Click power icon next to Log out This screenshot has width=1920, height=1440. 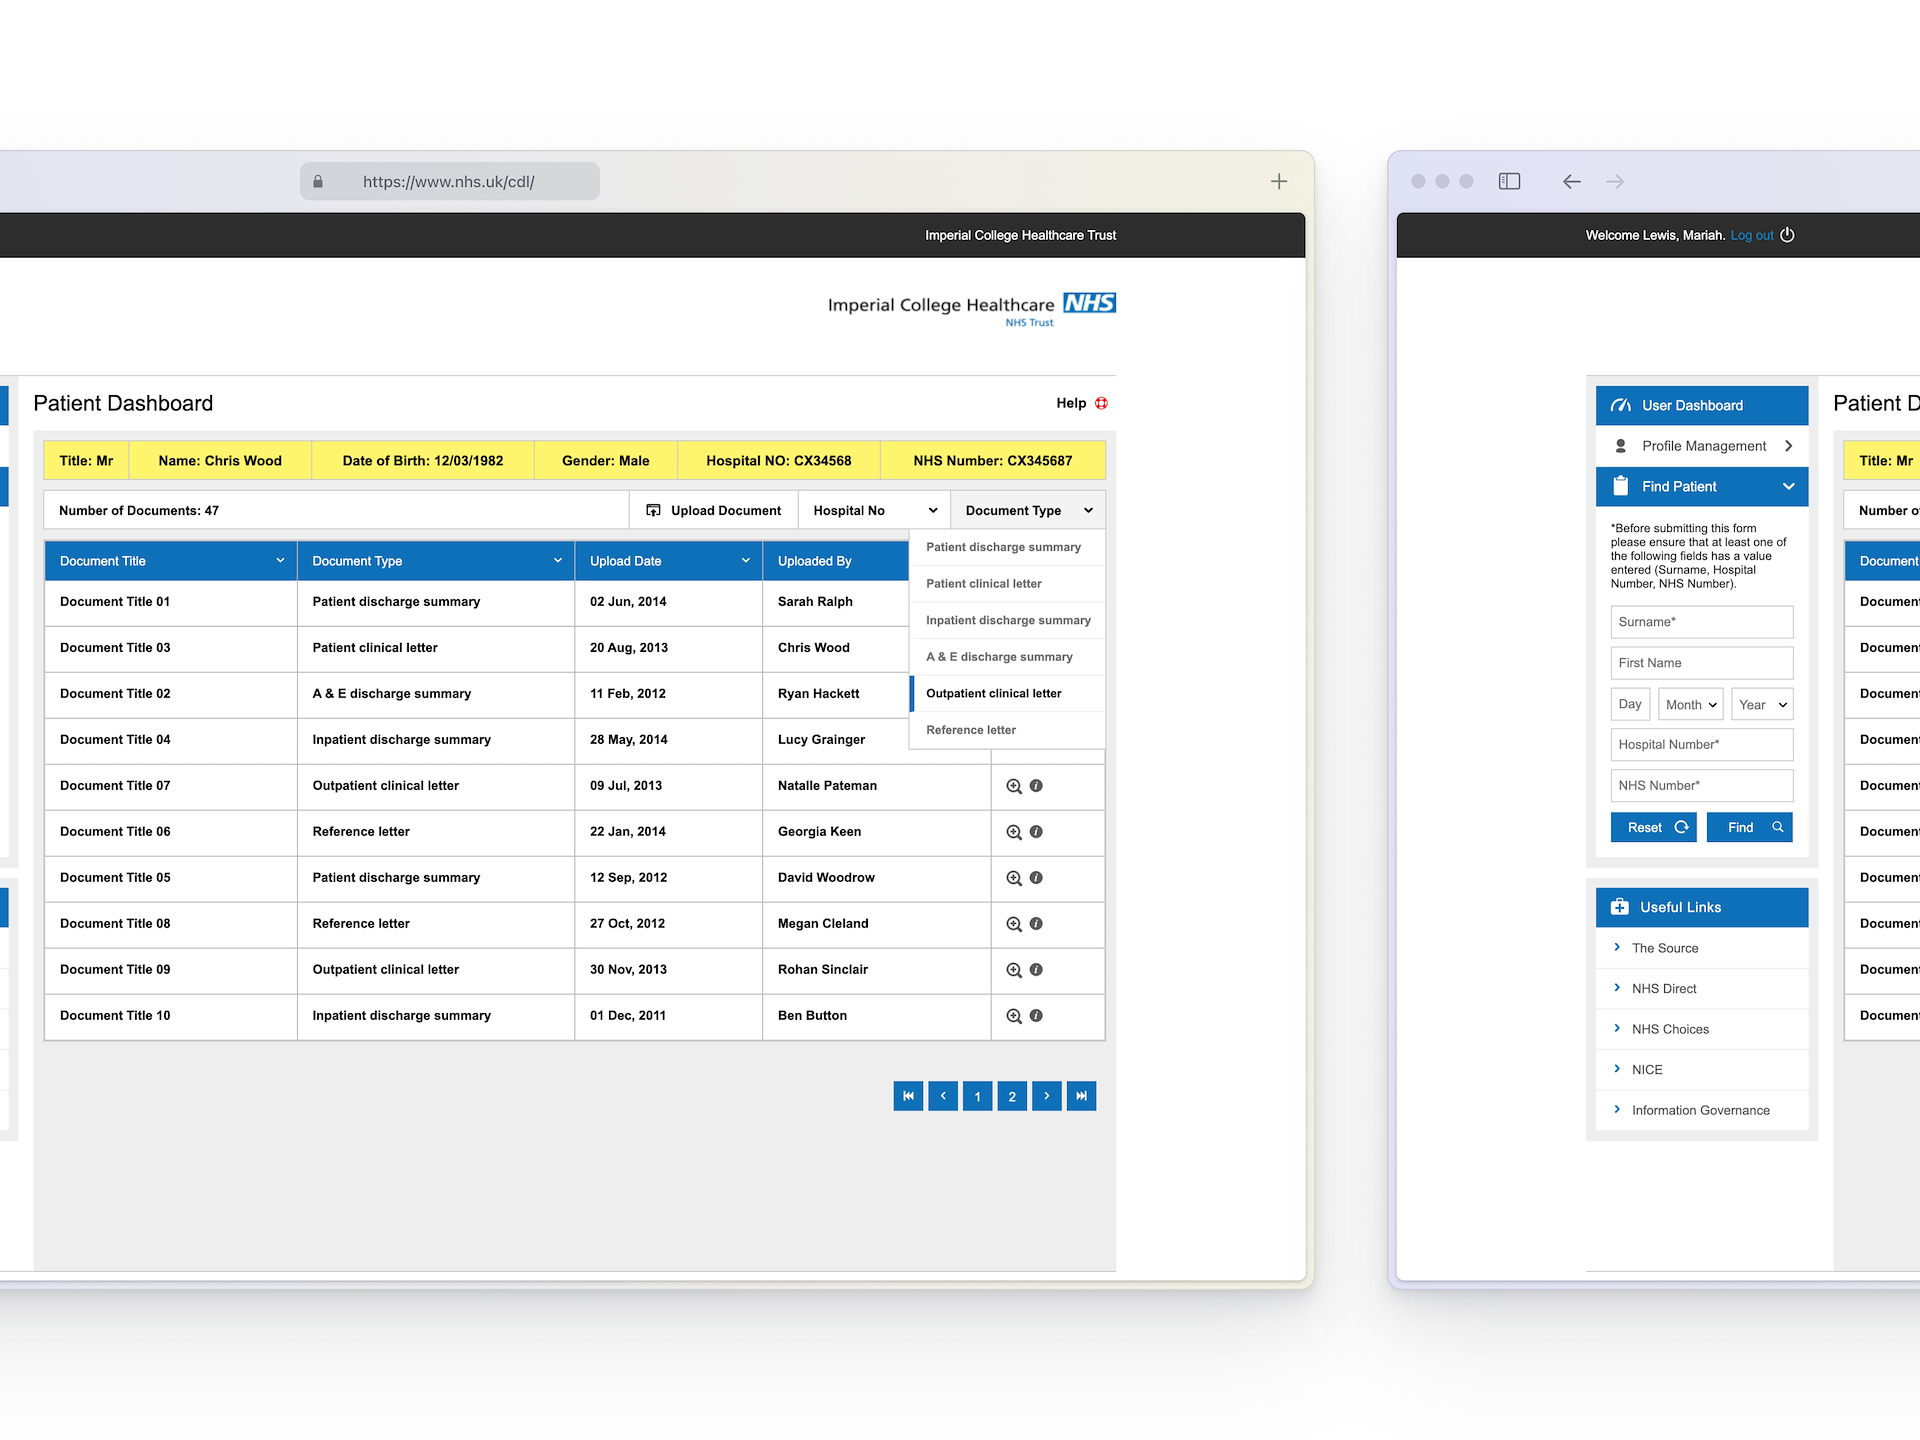1787,235
